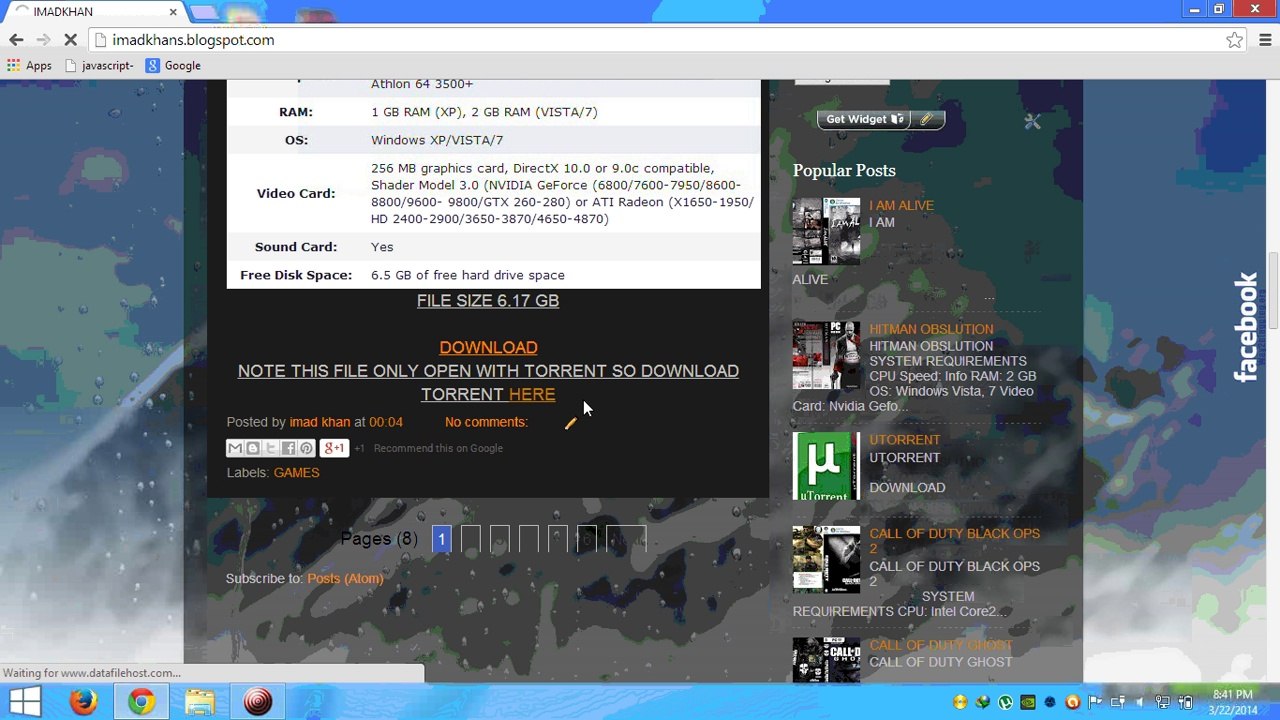Screen dimensions: 1280x720
Task: Click the gold disc tray icon
Action: pyautogui.click(x=960, y=702)
